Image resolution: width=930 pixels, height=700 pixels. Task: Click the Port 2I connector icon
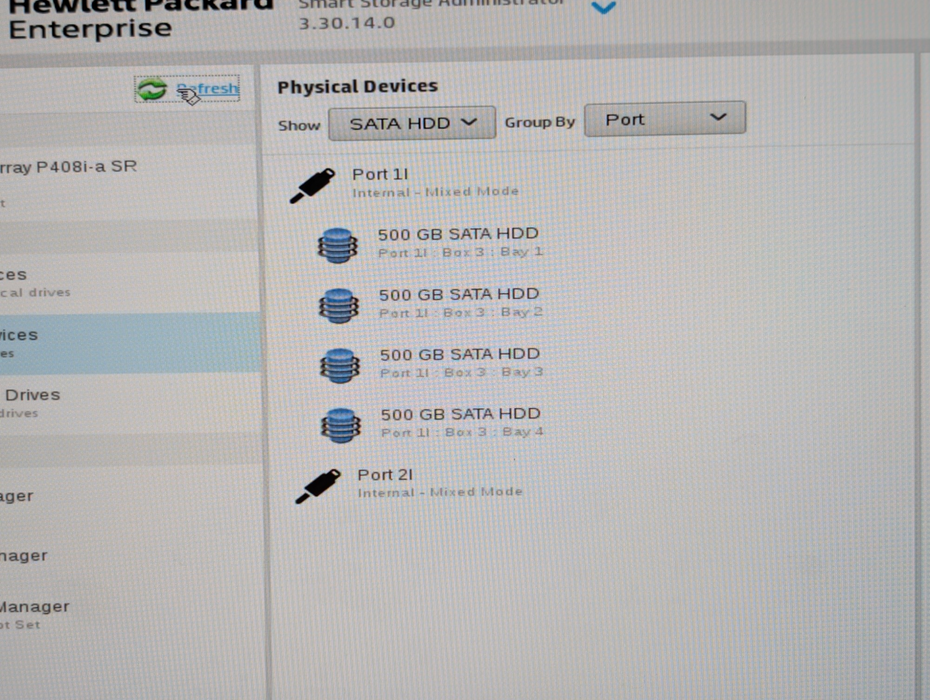(x=318, y=486)
